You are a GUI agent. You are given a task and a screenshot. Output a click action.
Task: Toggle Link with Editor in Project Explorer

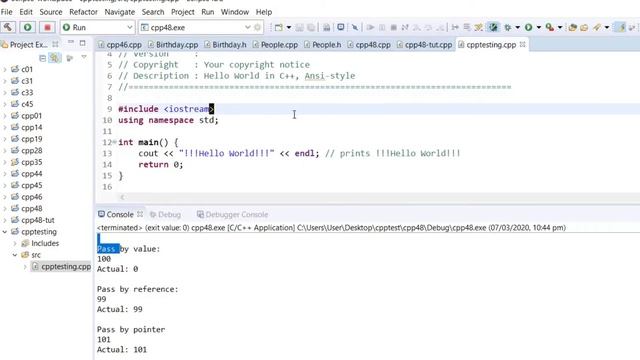(x=54, y=58)
